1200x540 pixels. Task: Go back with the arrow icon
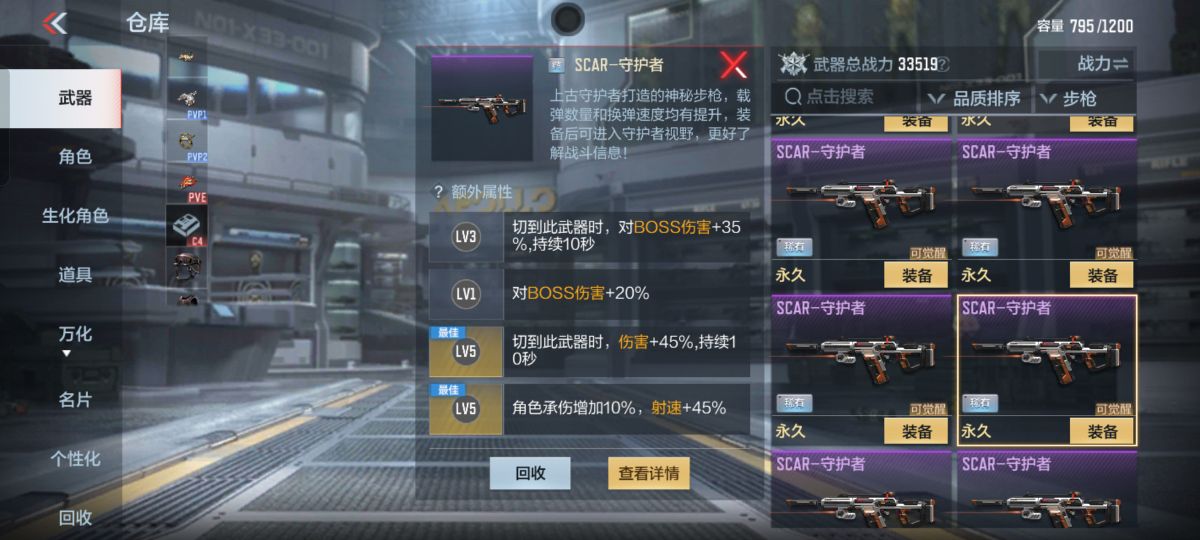point(55,22)
